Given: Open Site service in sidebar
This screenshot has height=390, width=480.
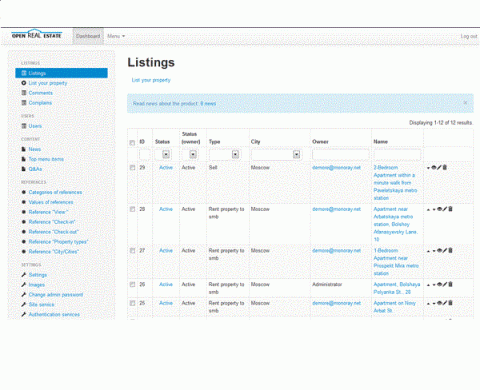Looking at the screenshot, I should [x=41, y=305].
